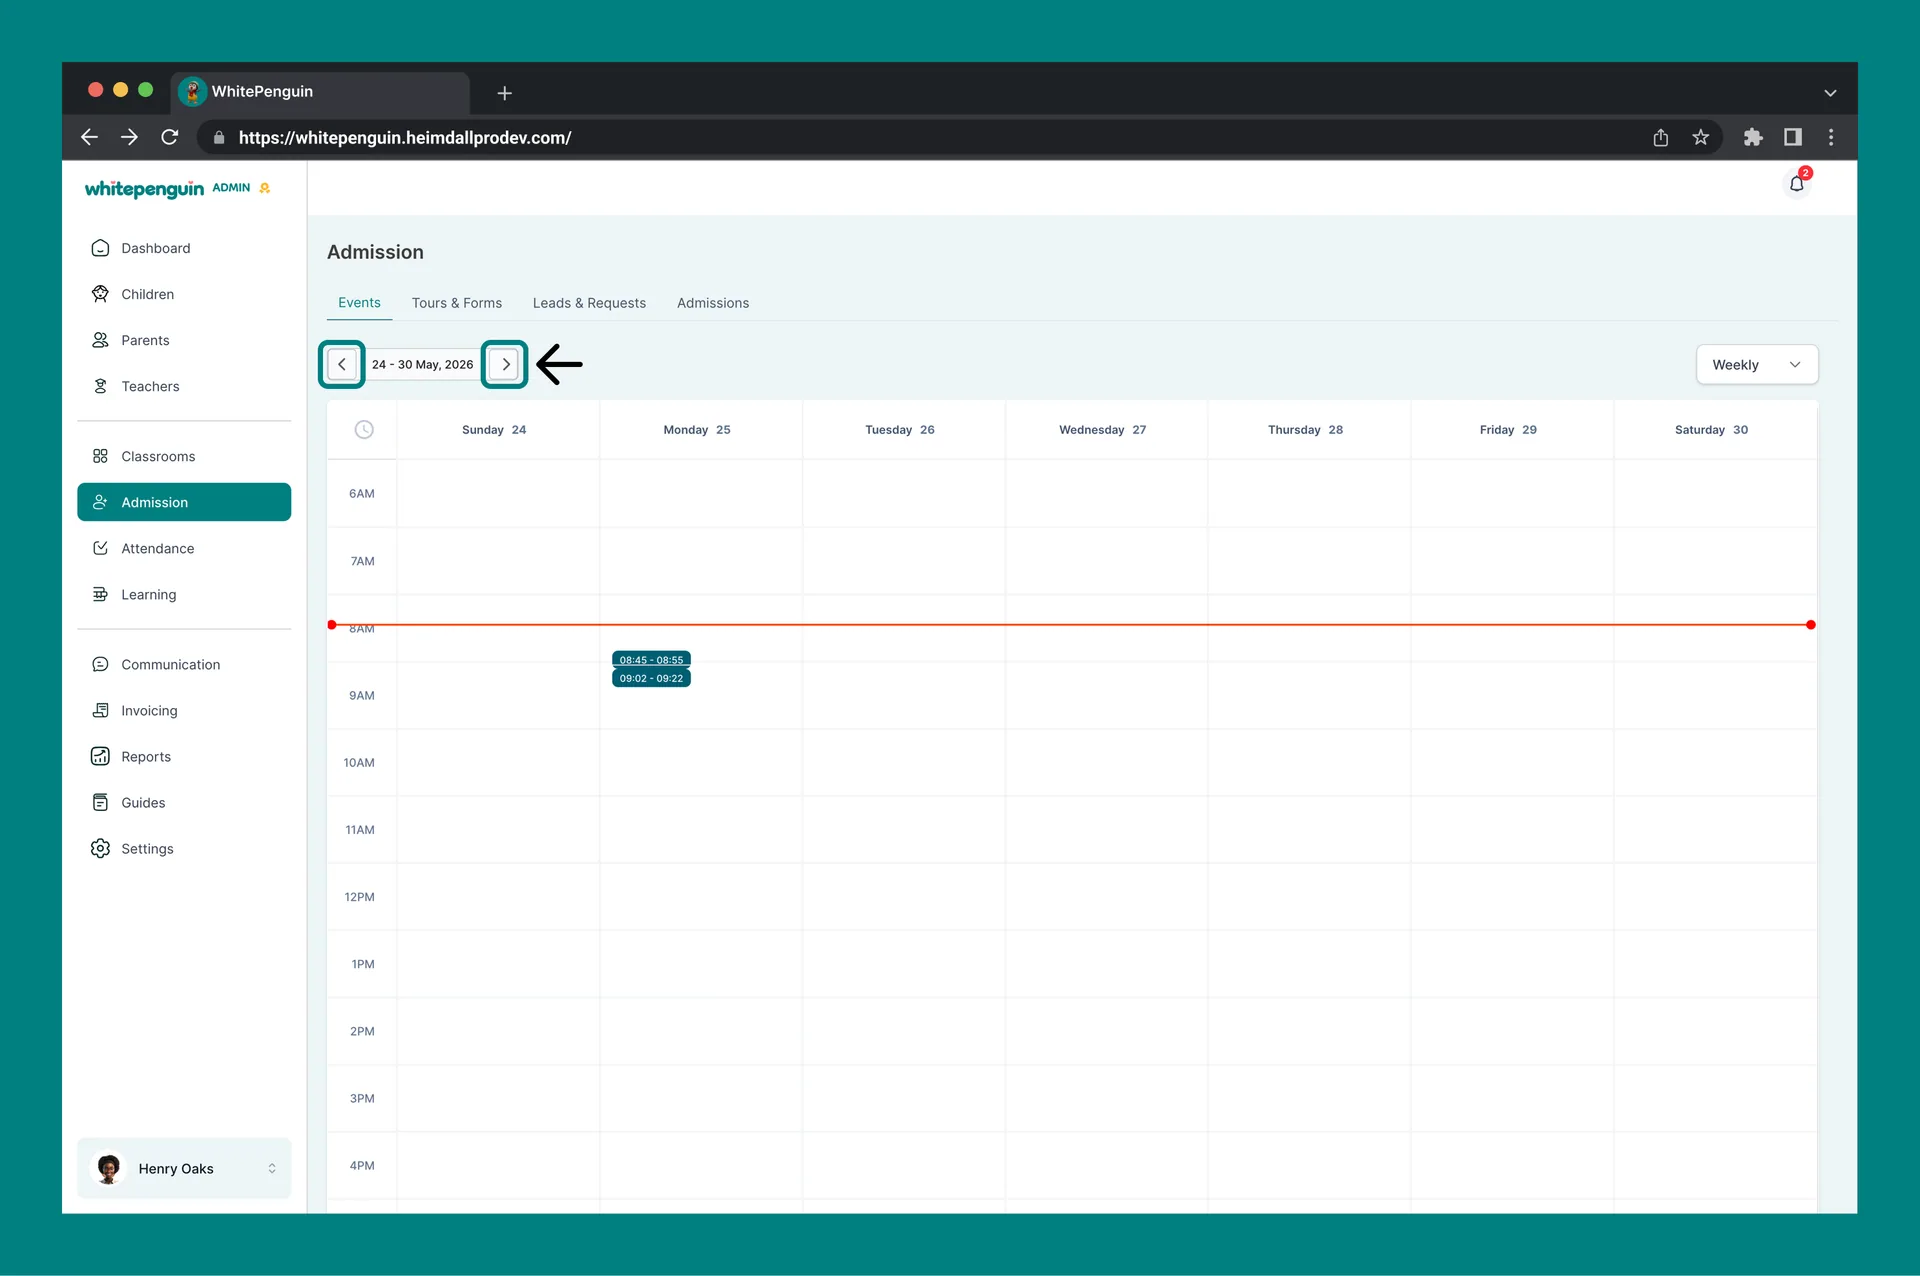Click the Friday 29 column header

tap(1509, 430)
